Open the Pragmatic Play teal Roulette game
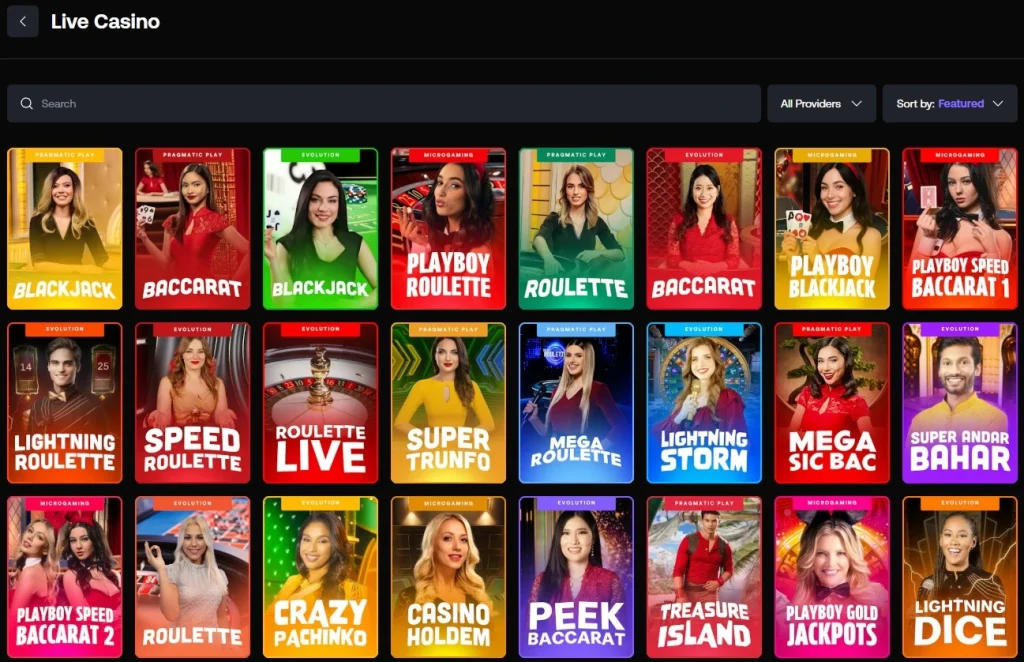Screen dimensions: 1024x662 576,229
